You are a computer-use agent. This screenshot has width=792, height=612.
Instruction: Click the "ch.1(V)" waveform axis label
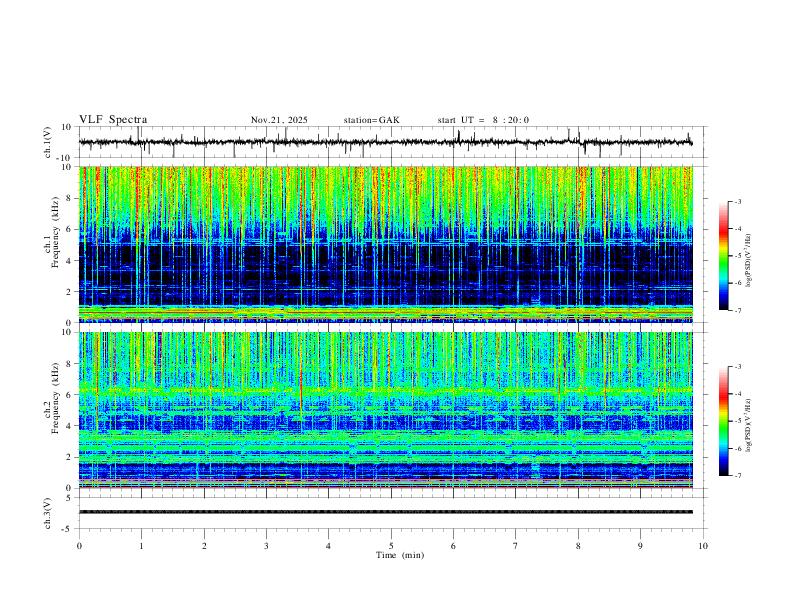coord(48,142)
